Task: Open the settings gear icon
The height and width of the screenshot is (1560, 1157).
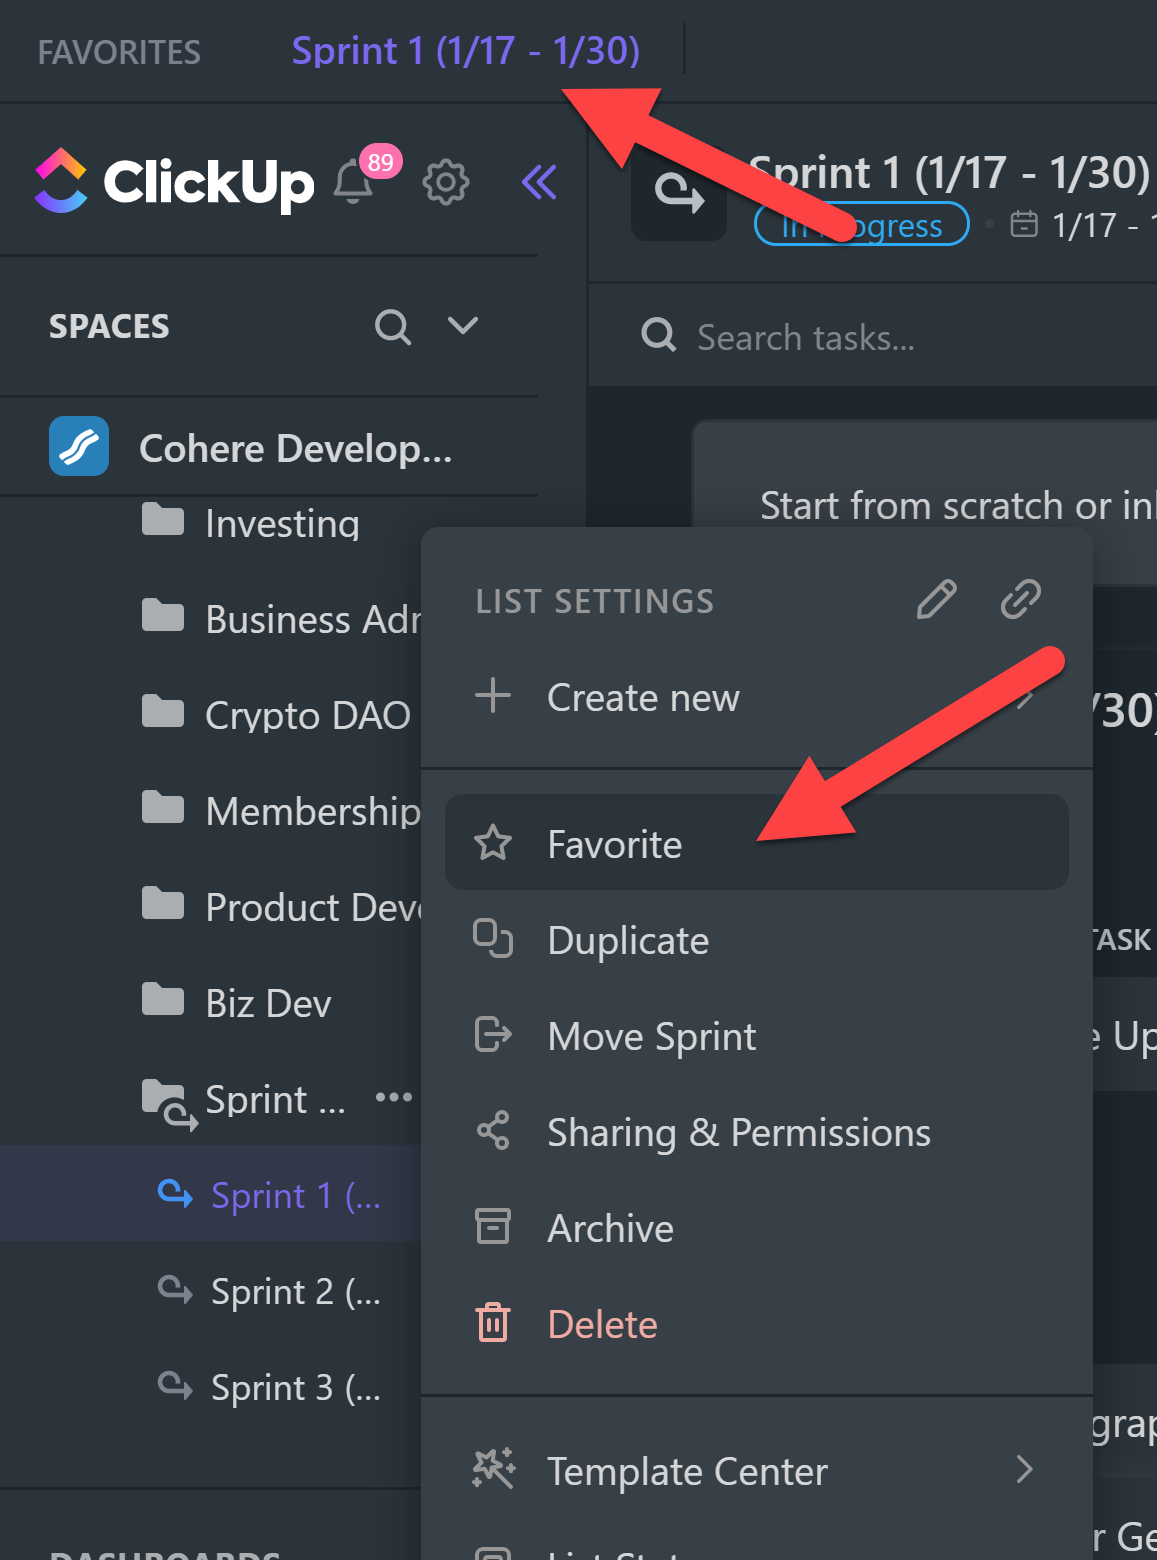Action: (445, 182)
